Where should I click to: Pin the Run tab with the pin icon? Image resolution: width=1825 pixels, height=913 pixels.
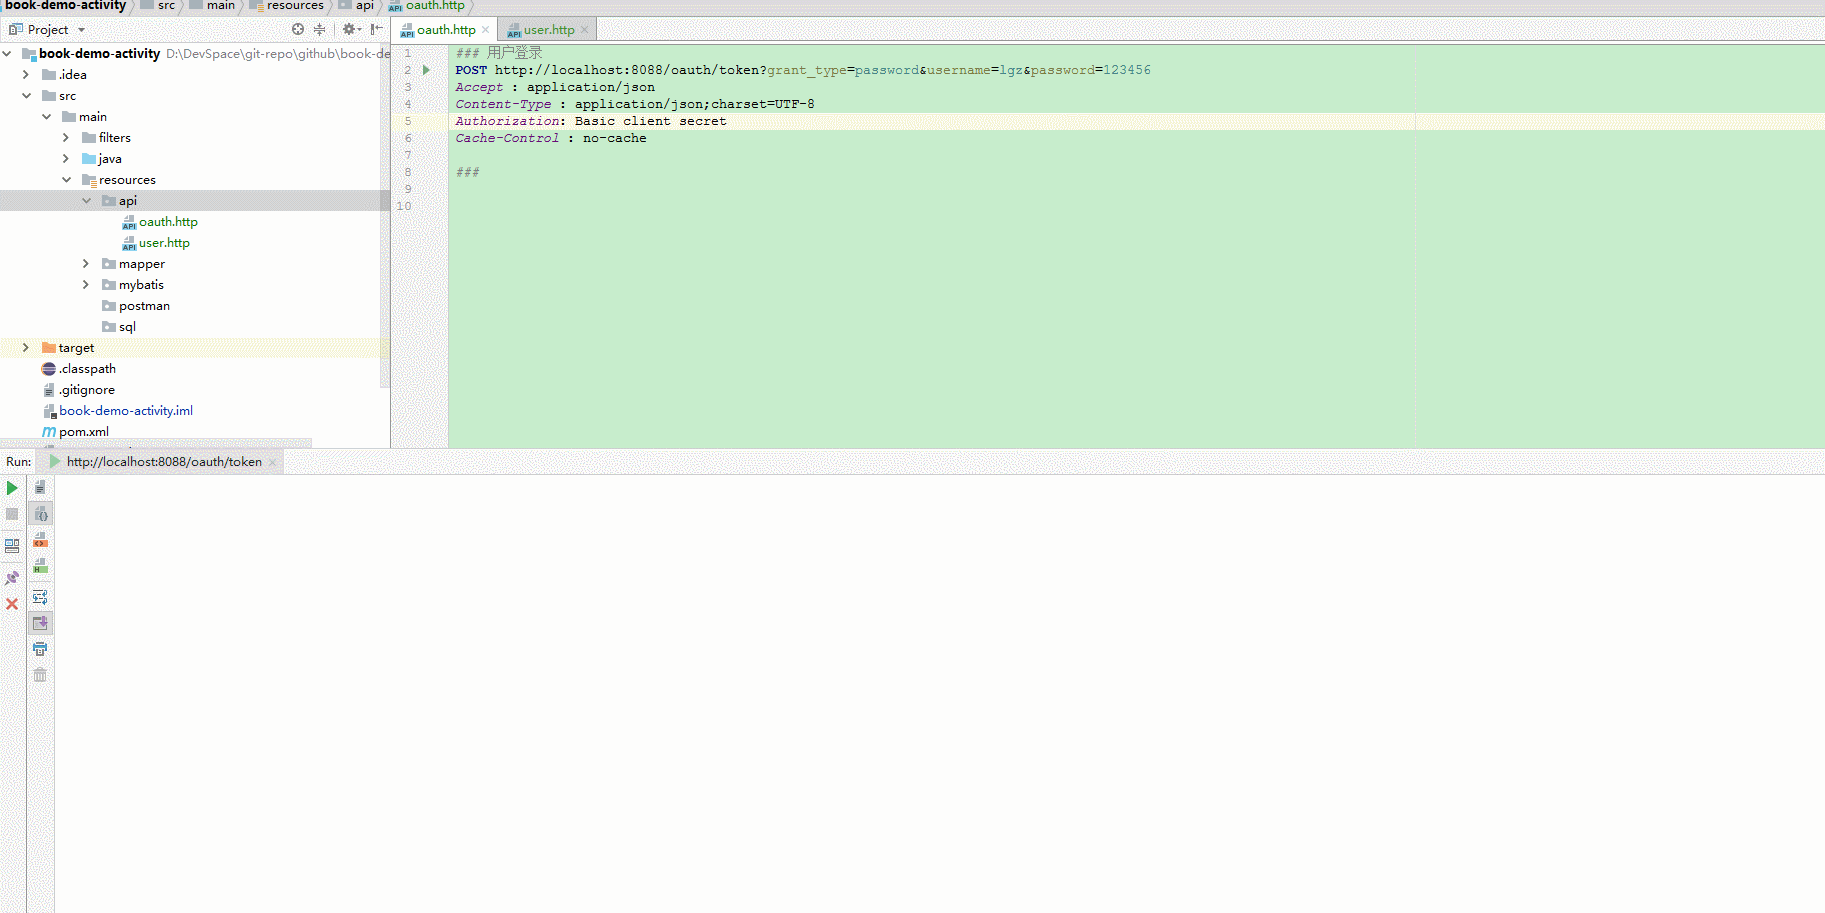(12, 578)
